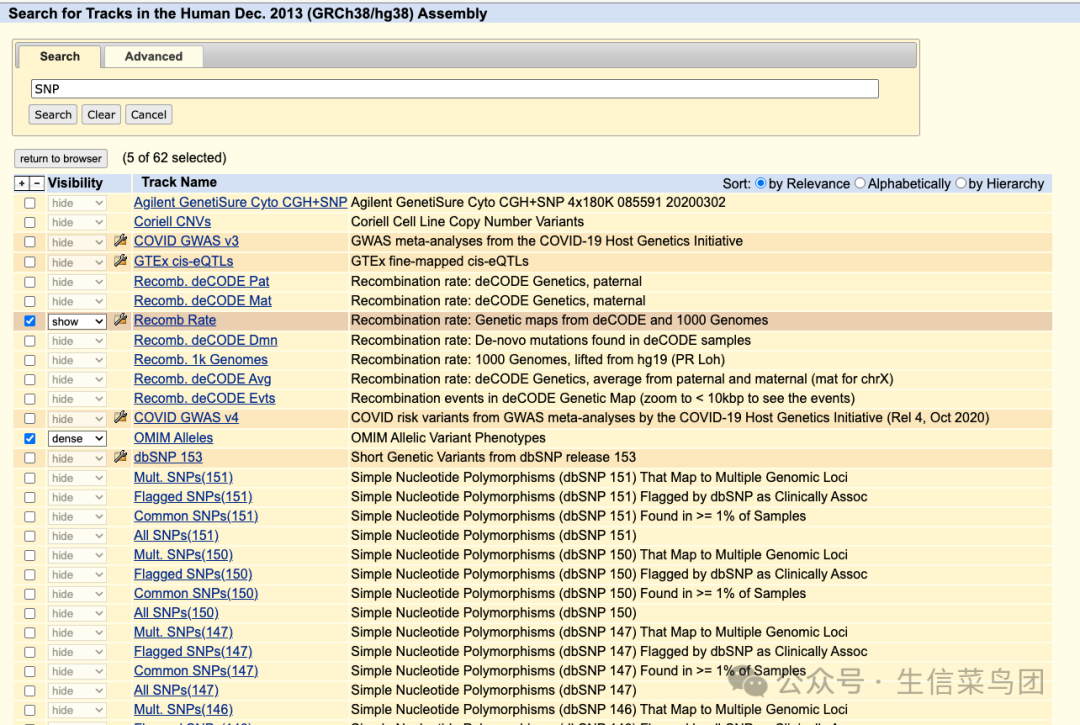Click the return to browser button
Screen dimensions: 1080x725
[61, 158]
